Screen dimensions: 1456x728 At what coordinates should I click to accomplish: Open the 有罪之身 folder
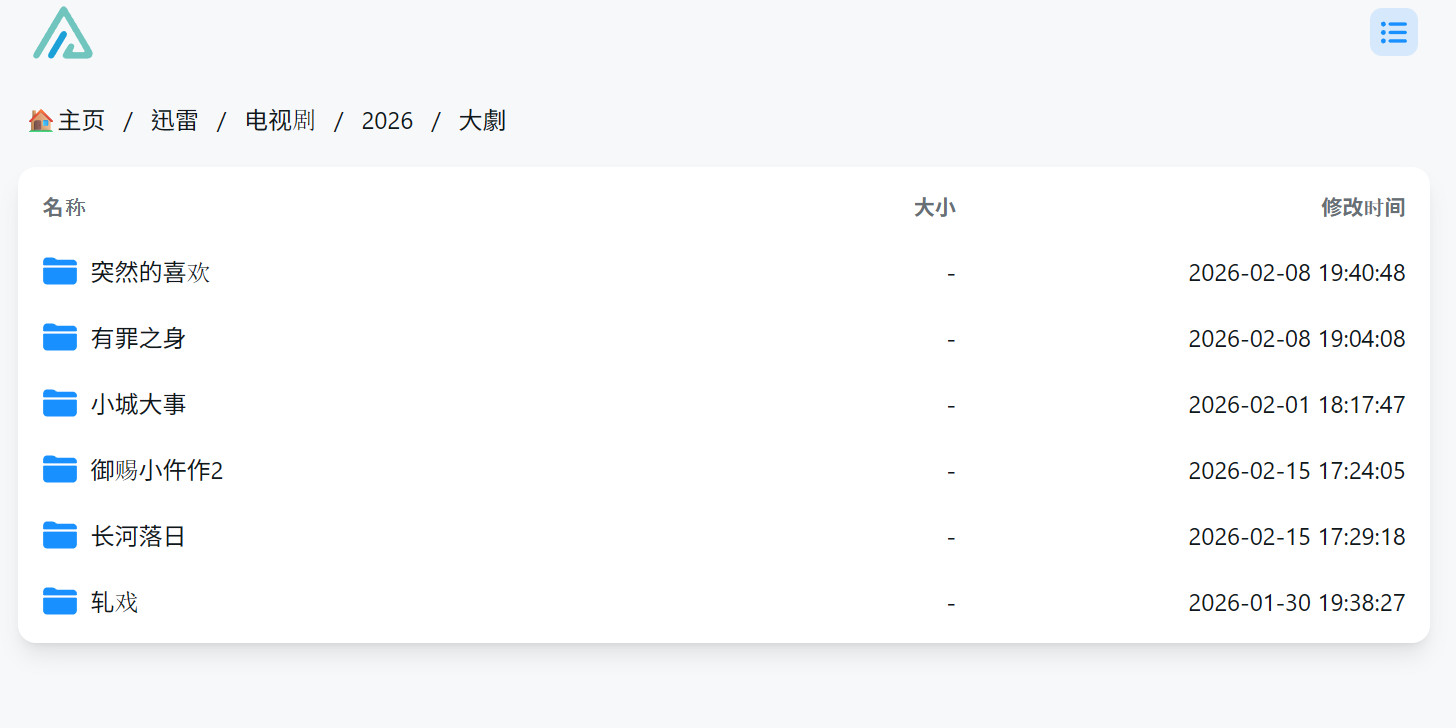point(137,337)
